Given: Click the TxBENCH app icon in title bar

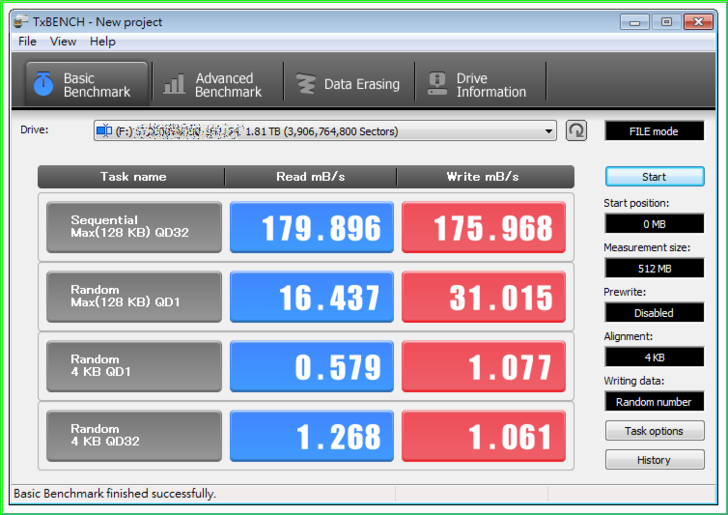Looking at the screenshot, I should click(x=21, y=22).
